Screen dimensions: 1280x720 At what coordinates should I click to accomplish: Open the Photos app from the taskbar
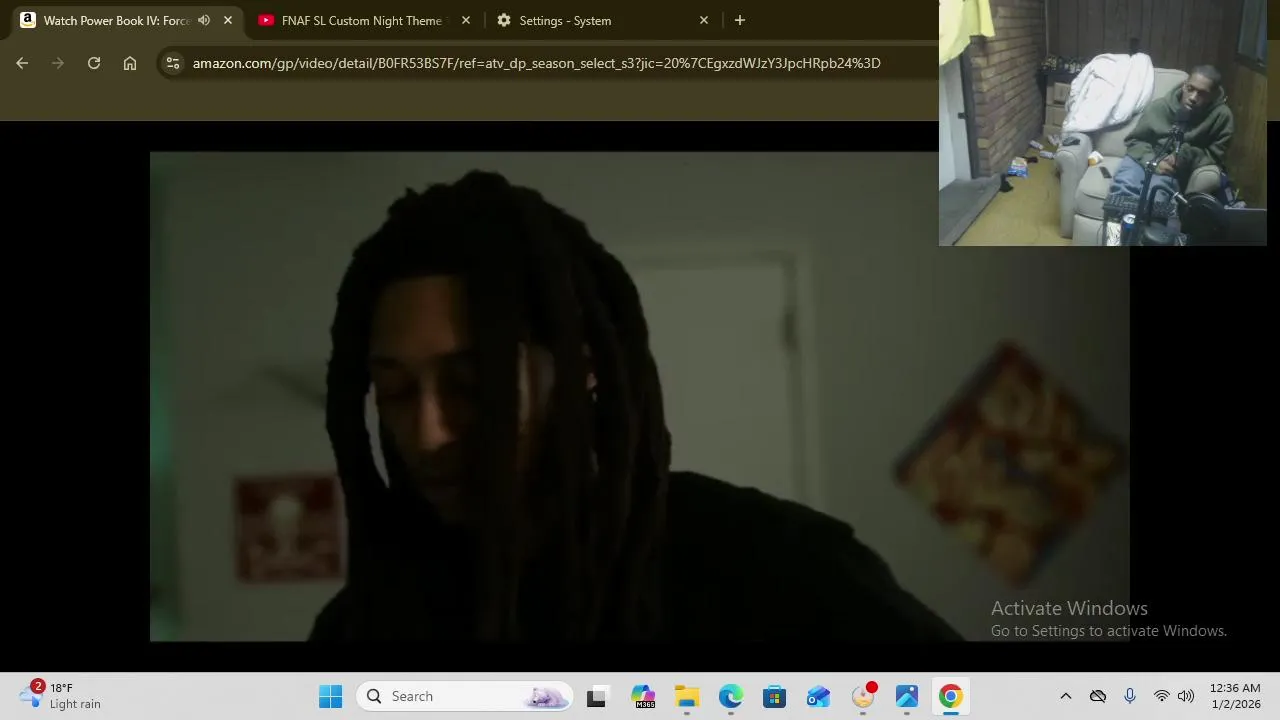907,696
